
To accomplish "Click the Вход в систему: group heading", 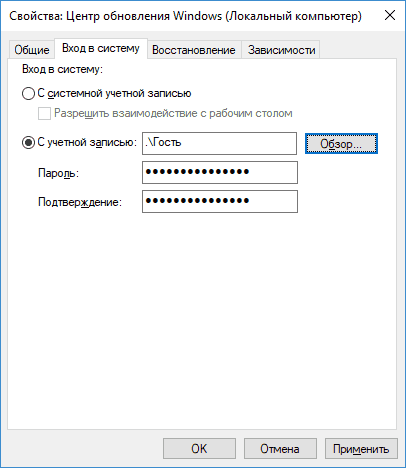I will tap(62, 69).
